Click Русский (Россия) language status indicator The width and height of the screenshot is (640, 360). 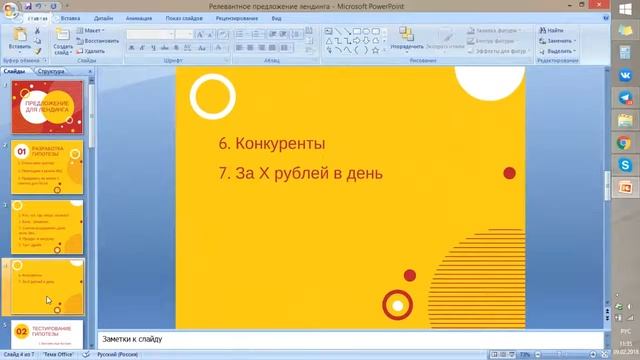118,355
